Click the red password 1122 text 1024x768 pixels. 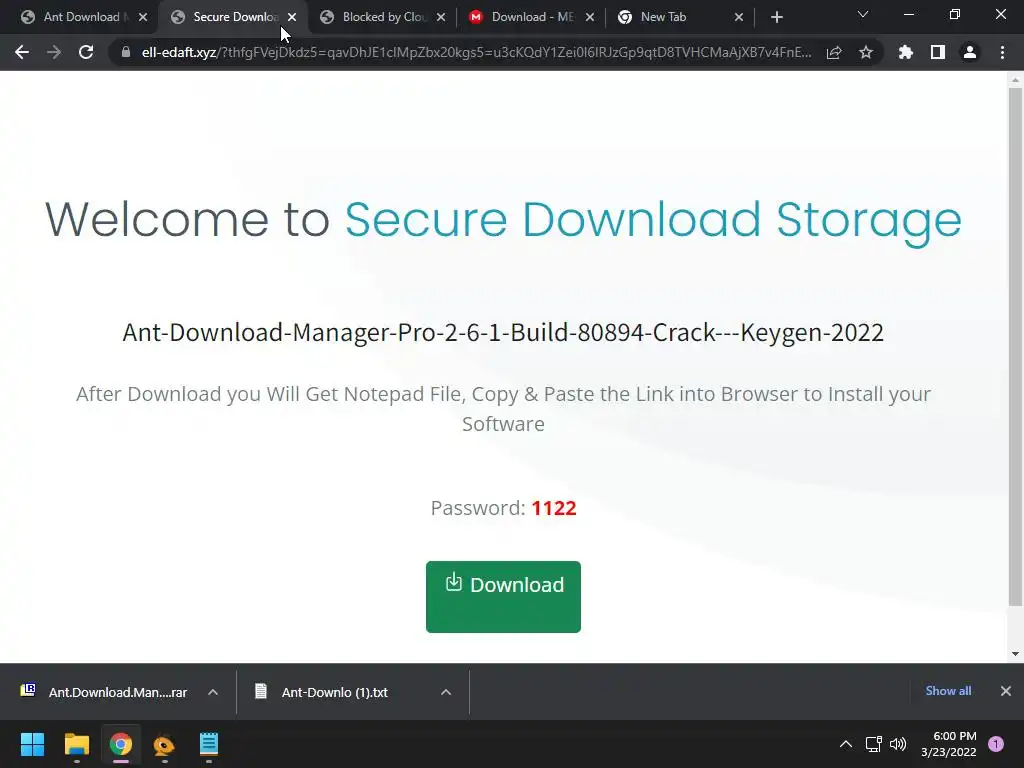point(554,508)
